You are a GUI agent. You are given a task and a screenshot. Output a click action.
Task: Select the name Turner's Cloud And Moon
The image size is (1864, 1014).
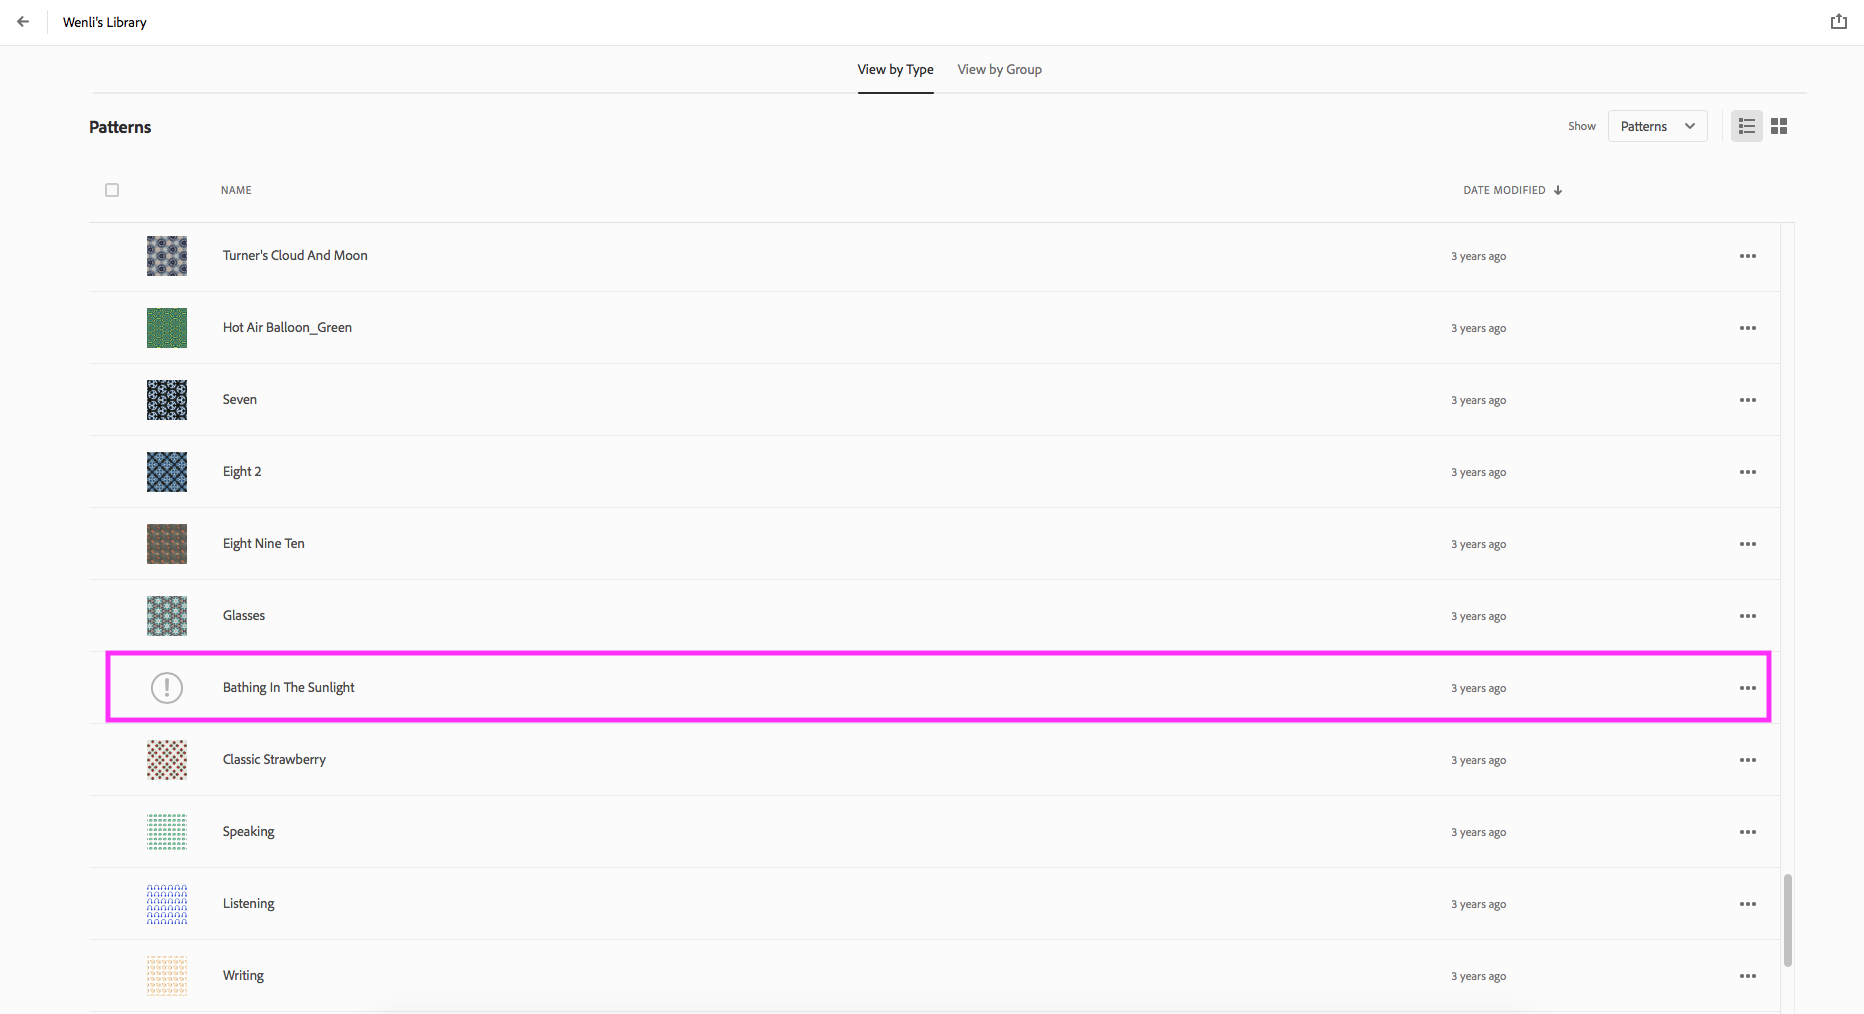(x=295, y=255)
